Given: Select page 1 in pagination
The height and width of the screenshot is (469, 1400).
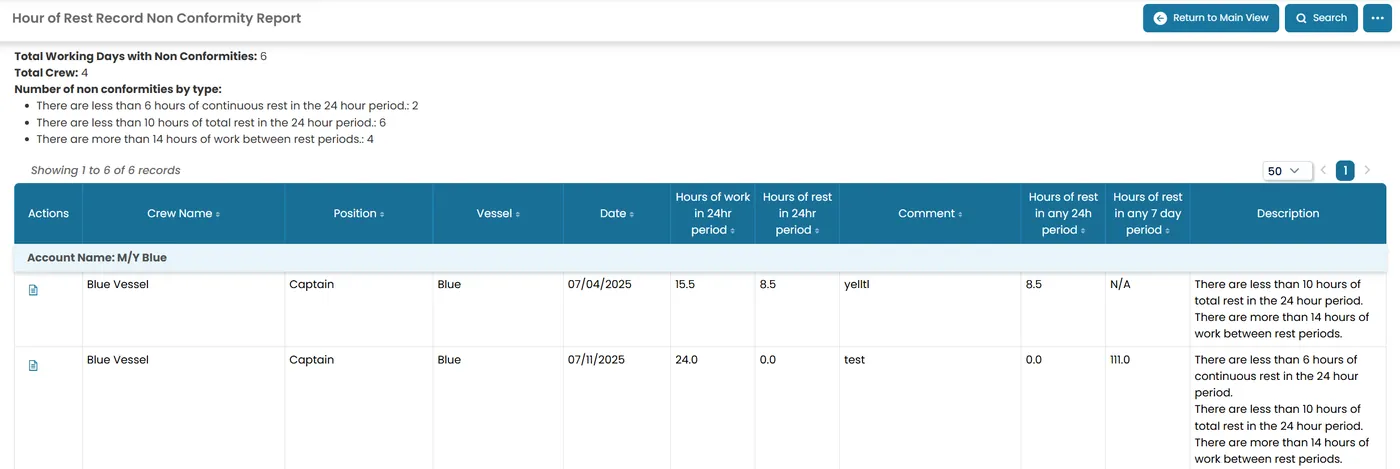Looking at the screenshot, I should point(1345,171).
